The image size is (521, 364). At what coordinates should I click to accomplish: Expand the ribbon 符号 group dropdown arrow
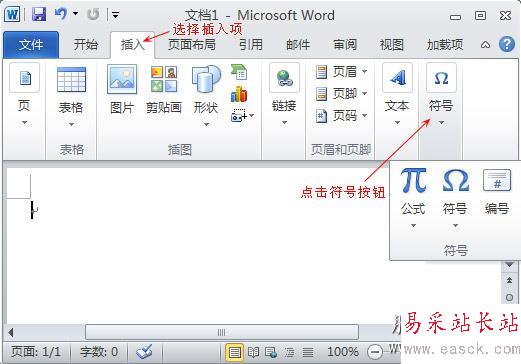pos(441,123)
